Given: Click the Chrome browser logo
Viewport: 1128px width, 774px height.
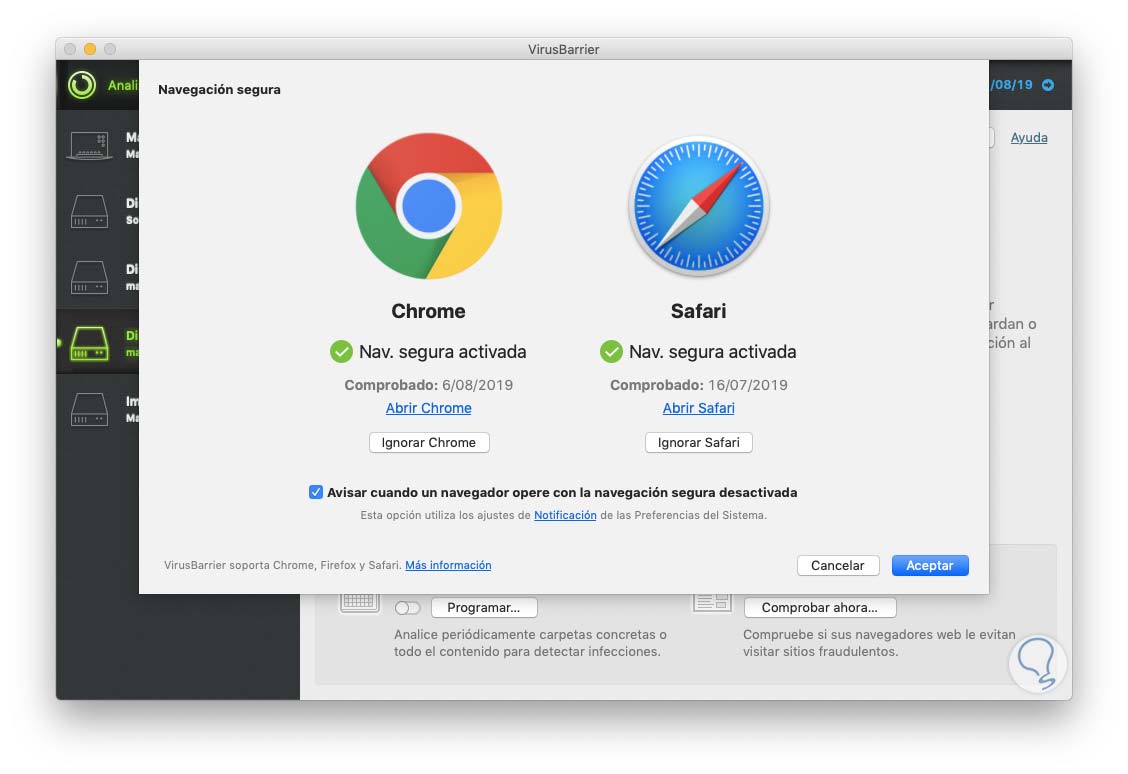Looking at the screenshot, I should [x=429, y=206].
